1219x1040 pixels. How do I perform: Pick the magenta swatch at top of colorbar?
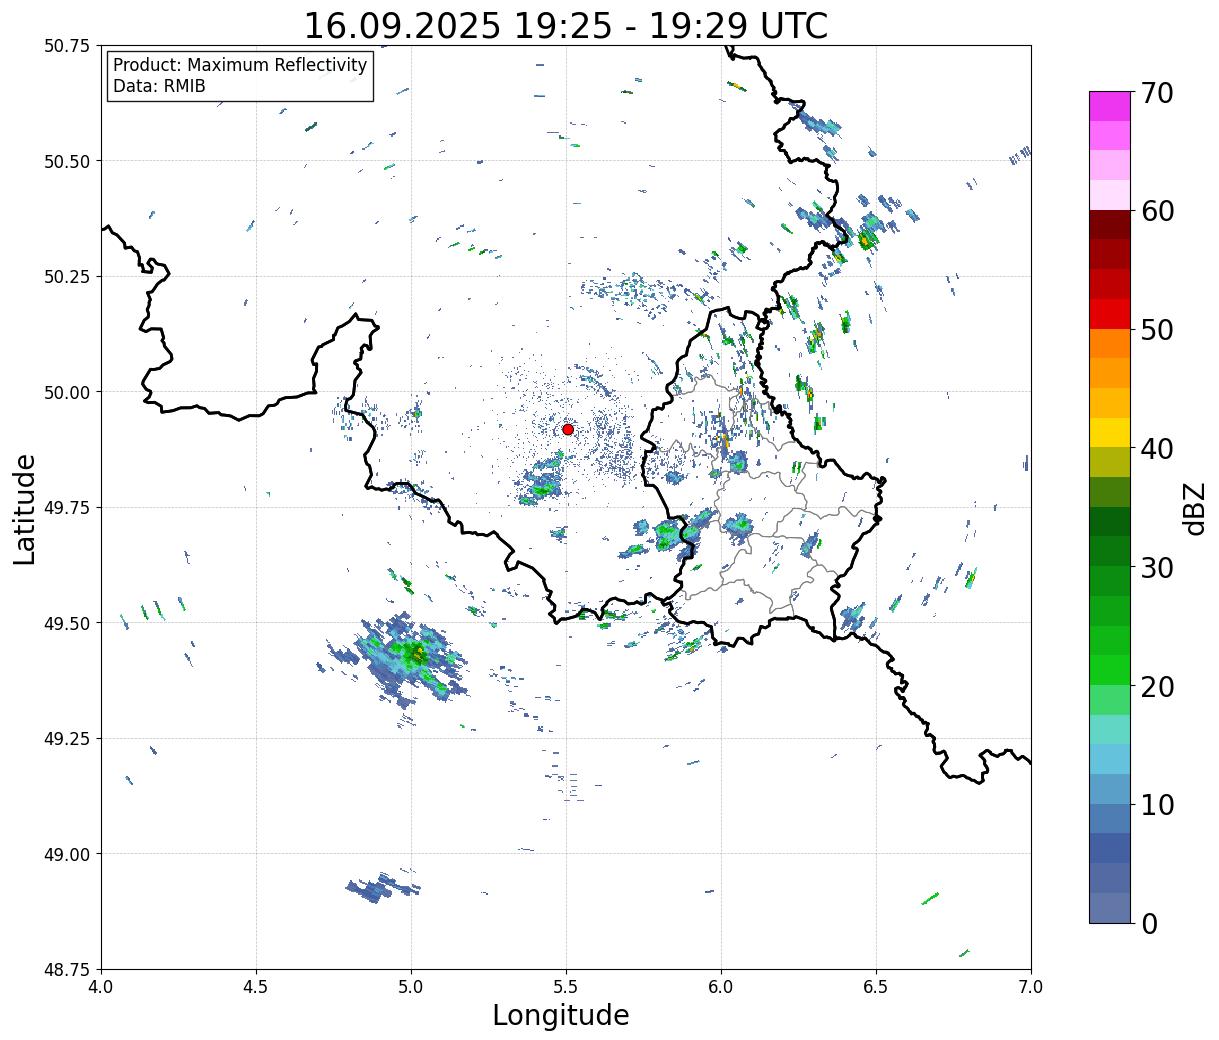pos(1109,106)
